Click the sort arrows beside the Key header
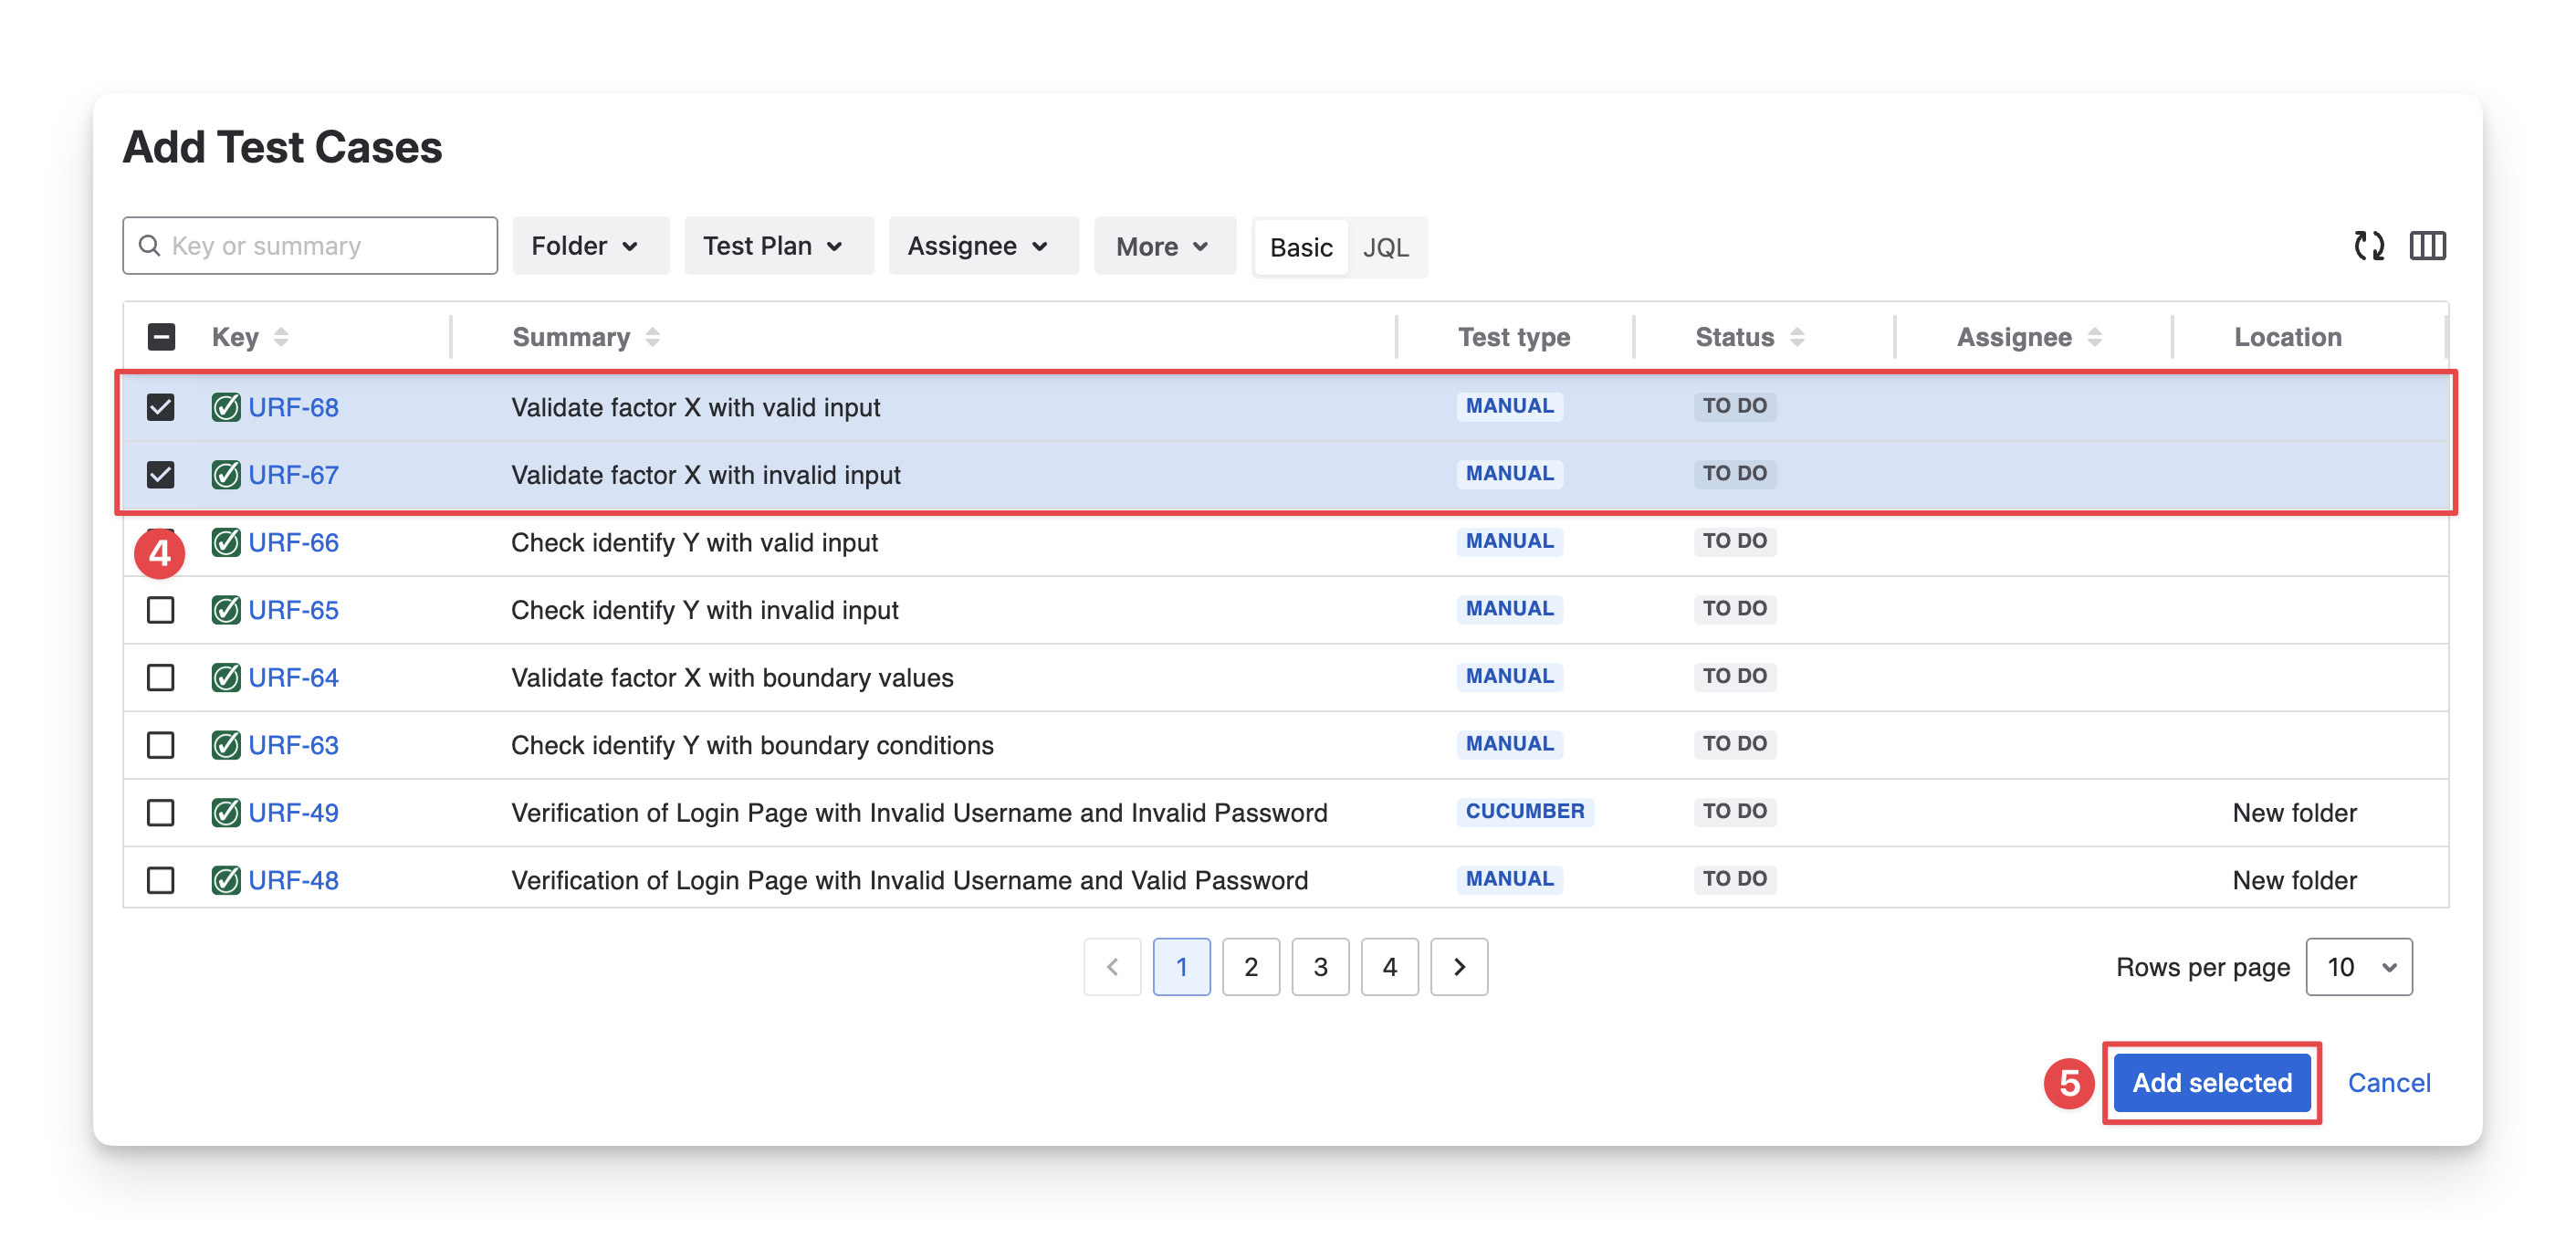This screenshot has width=2576, height=1239. pyautogui.click(x=281, y=338)
